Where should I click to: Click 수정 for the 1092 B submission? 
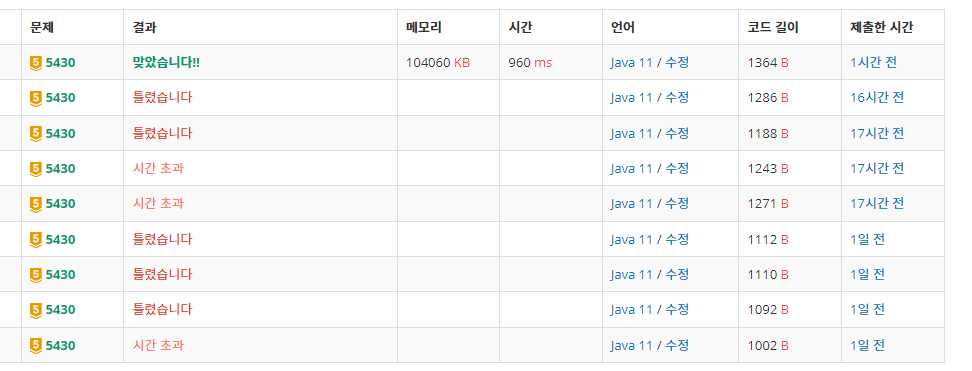click(677, 310)
